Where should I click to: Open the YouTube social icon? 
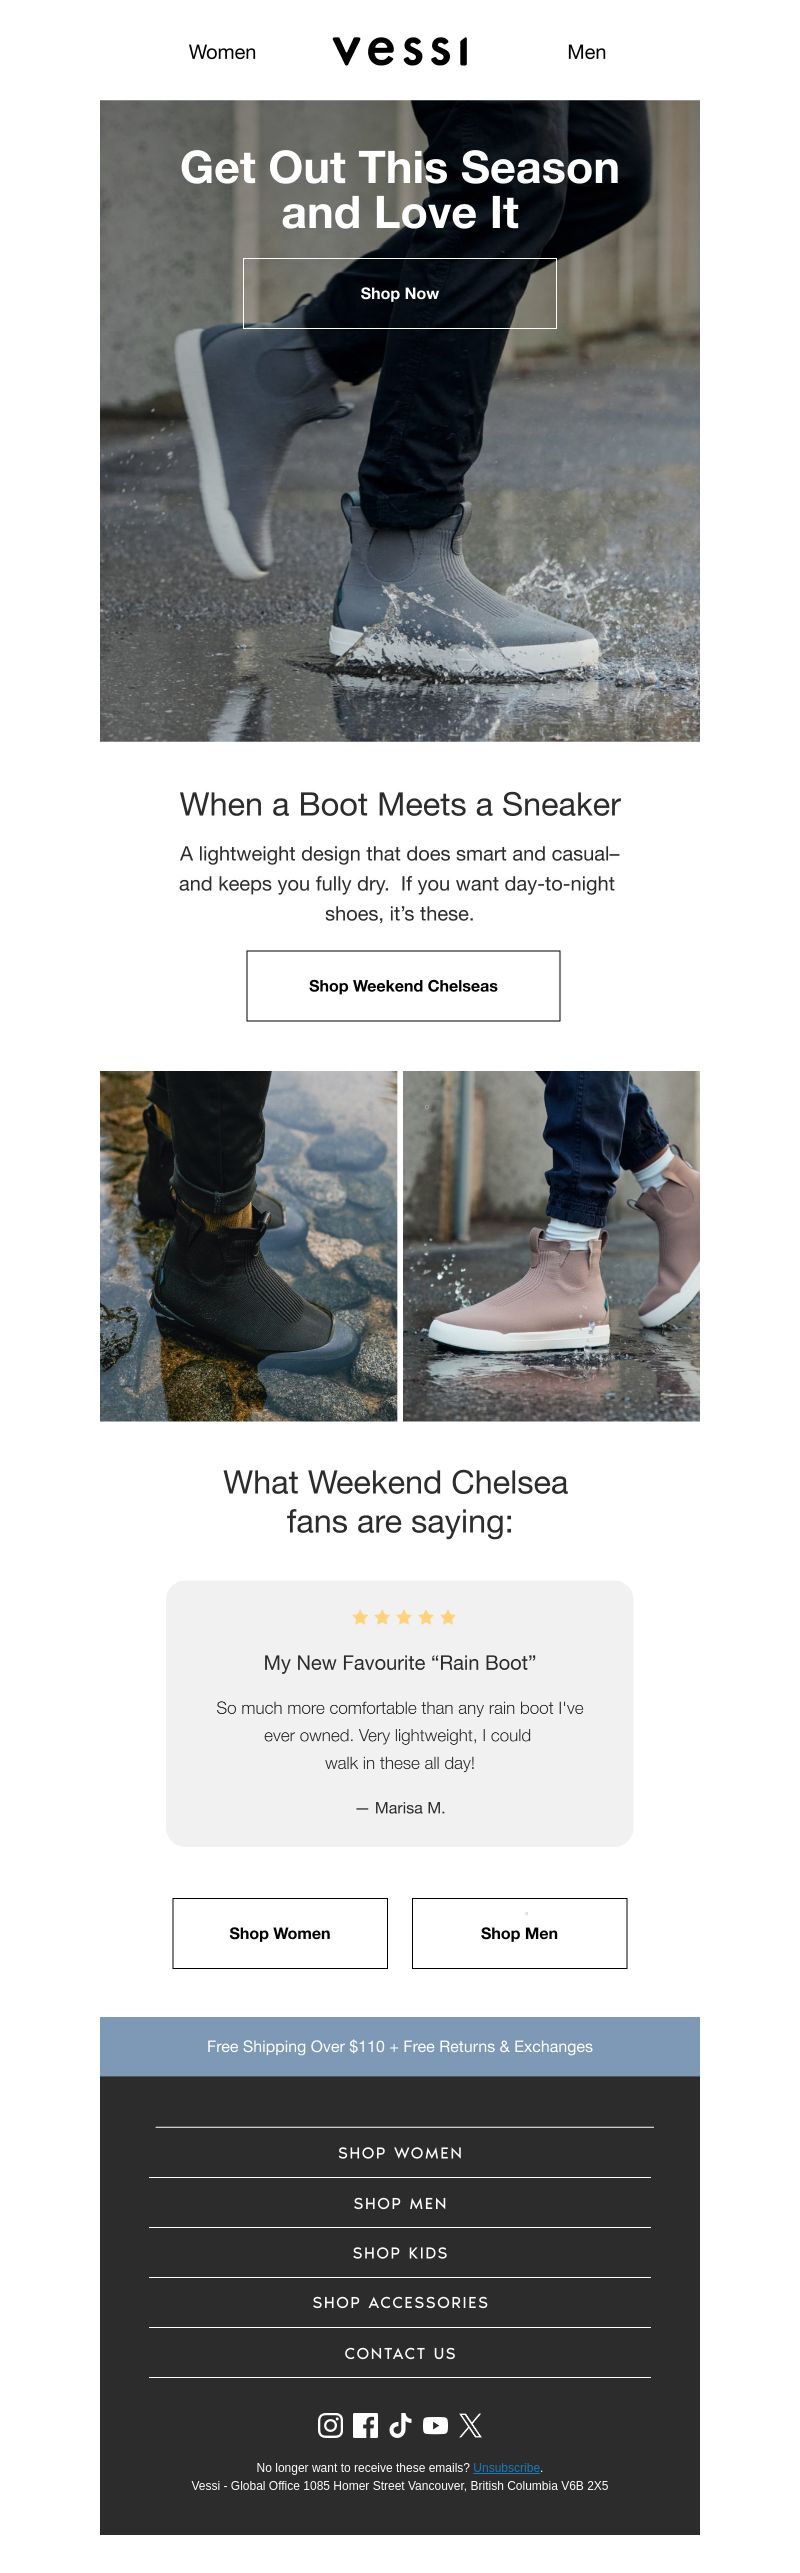pyautogui.click(x=435, y=2424)
